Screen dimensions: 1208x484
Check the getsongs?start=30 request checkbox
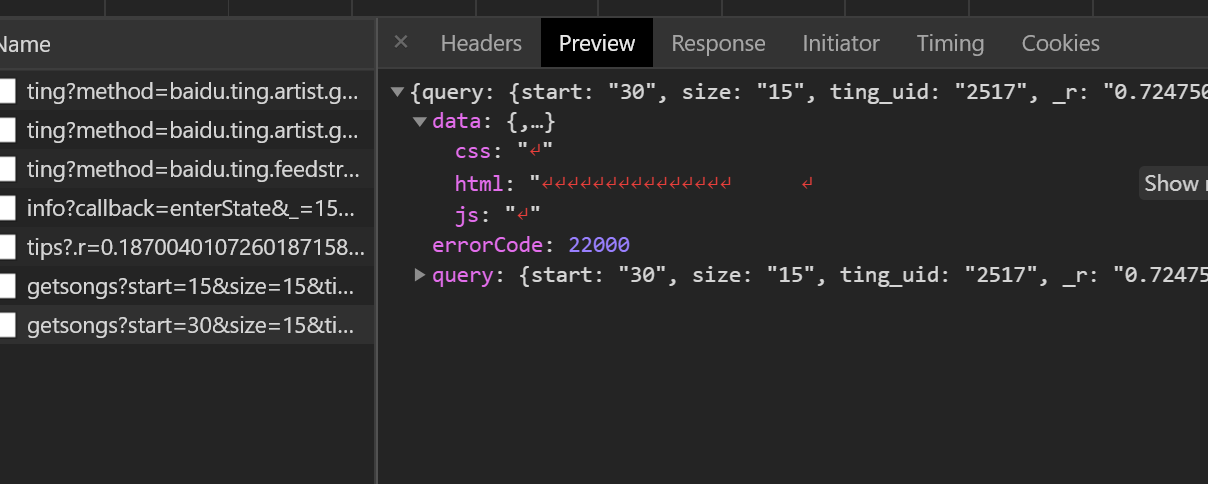(6, 325)
